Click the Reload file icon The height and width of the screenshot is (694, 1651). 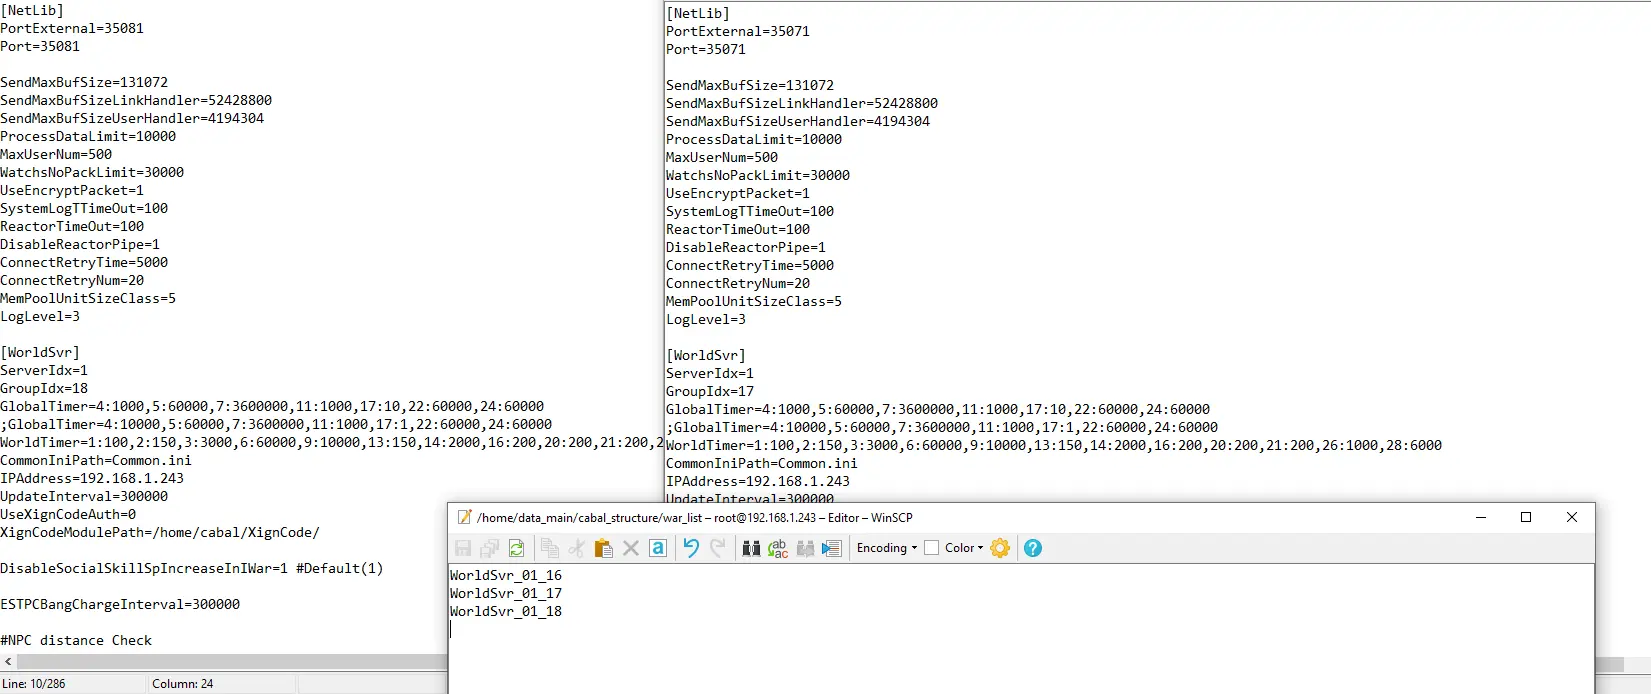point(516,548)
